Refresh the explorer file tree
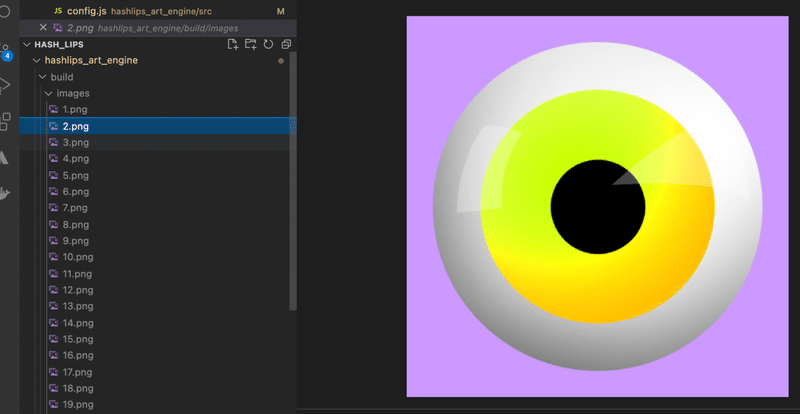This screenshot has height=414, width=800. point(268,44)
